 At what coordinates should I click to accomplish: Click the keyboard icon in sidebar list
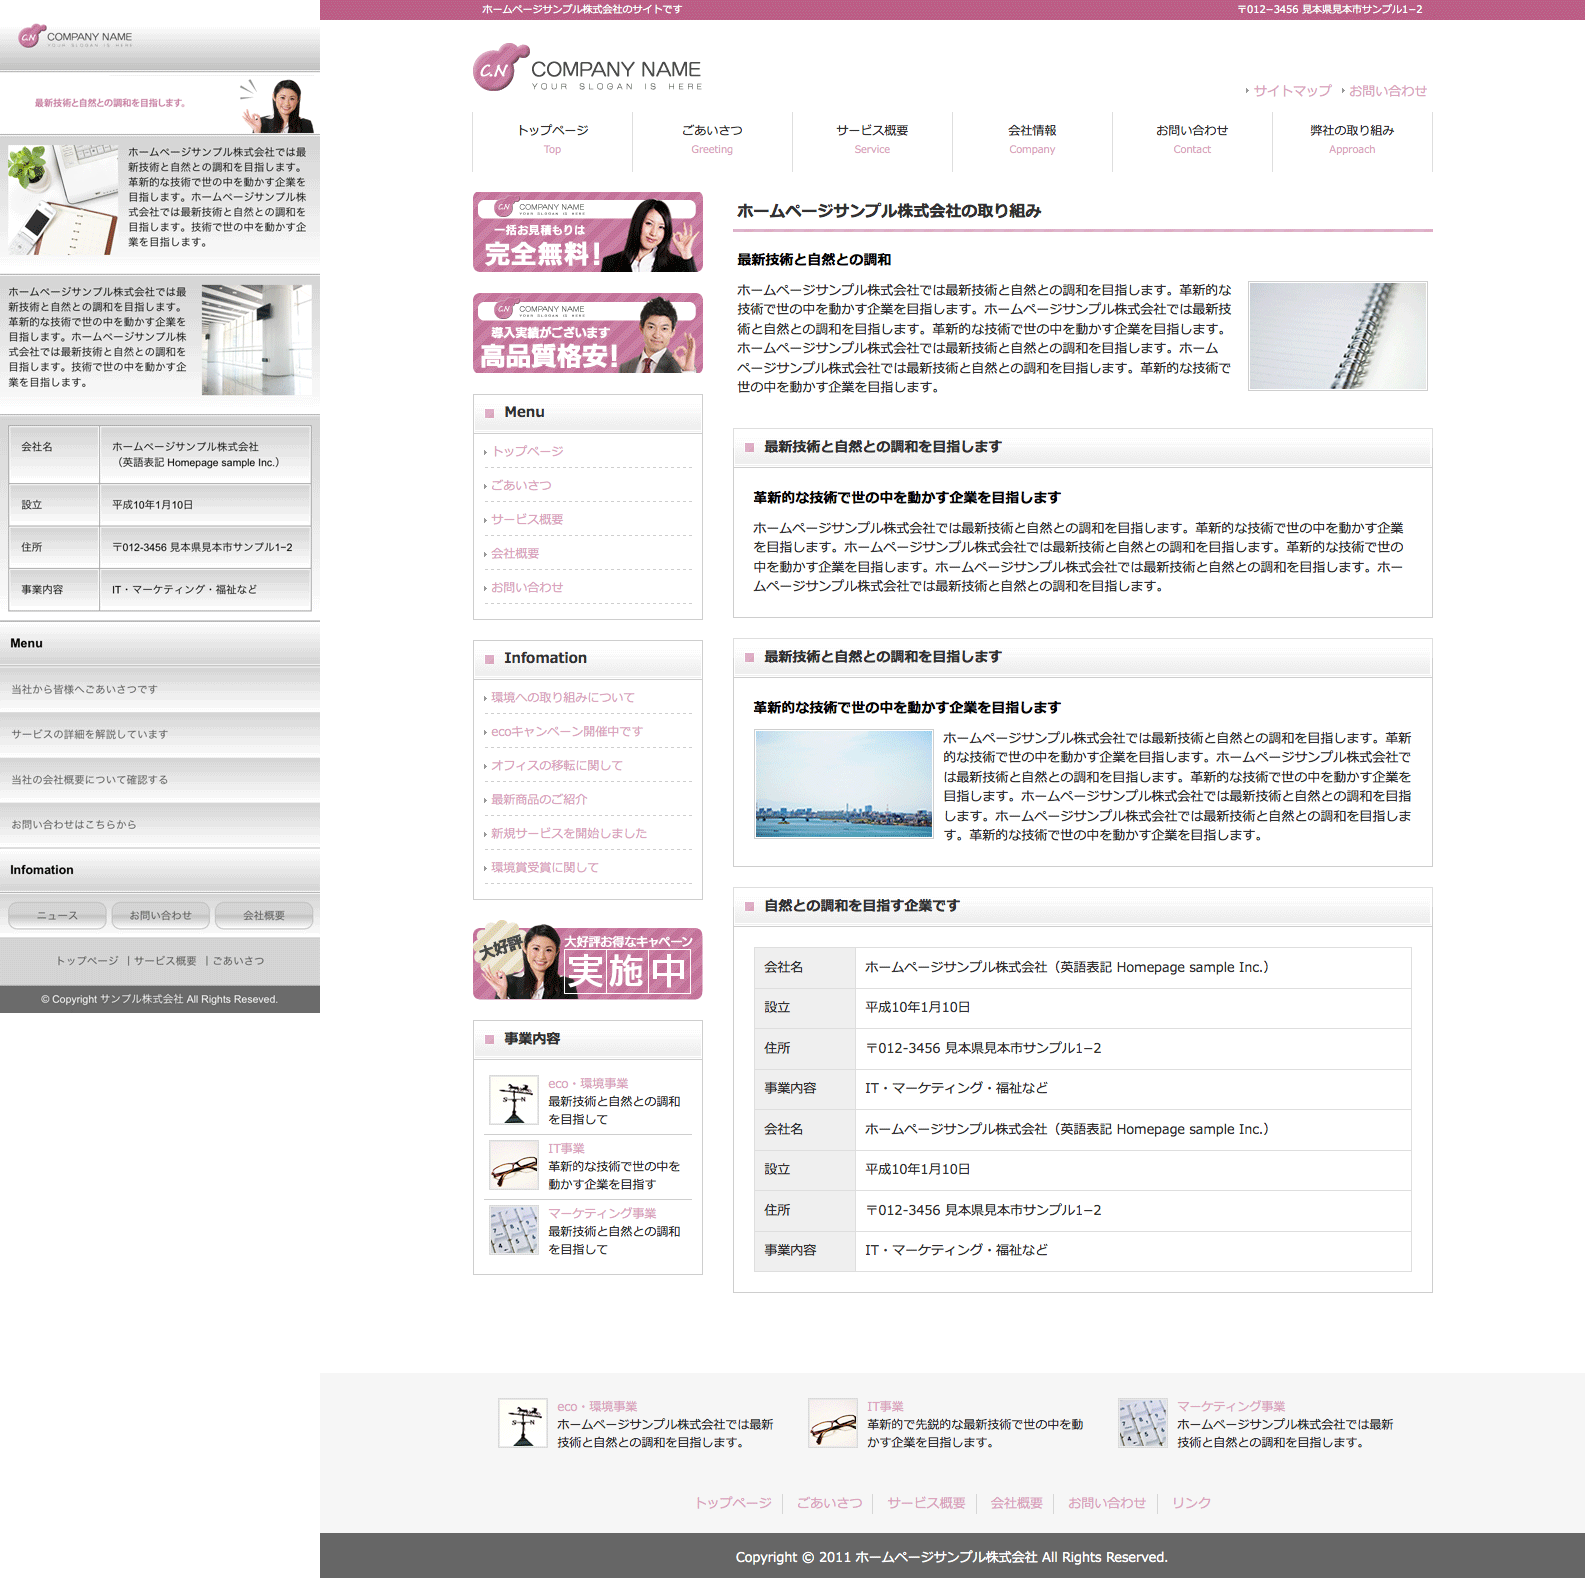514,1230
